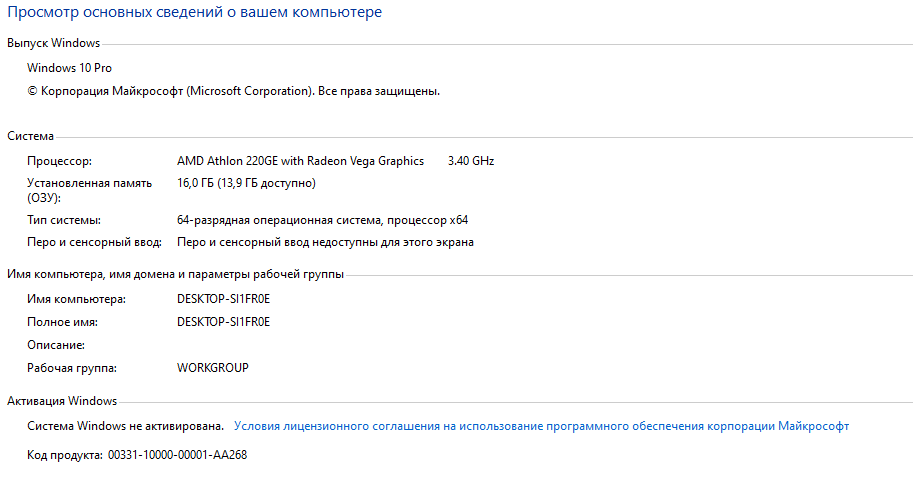913x492 pixels.
Task: Click the product code 00331-10000-00001-AA268
Action: click(178, 455)
